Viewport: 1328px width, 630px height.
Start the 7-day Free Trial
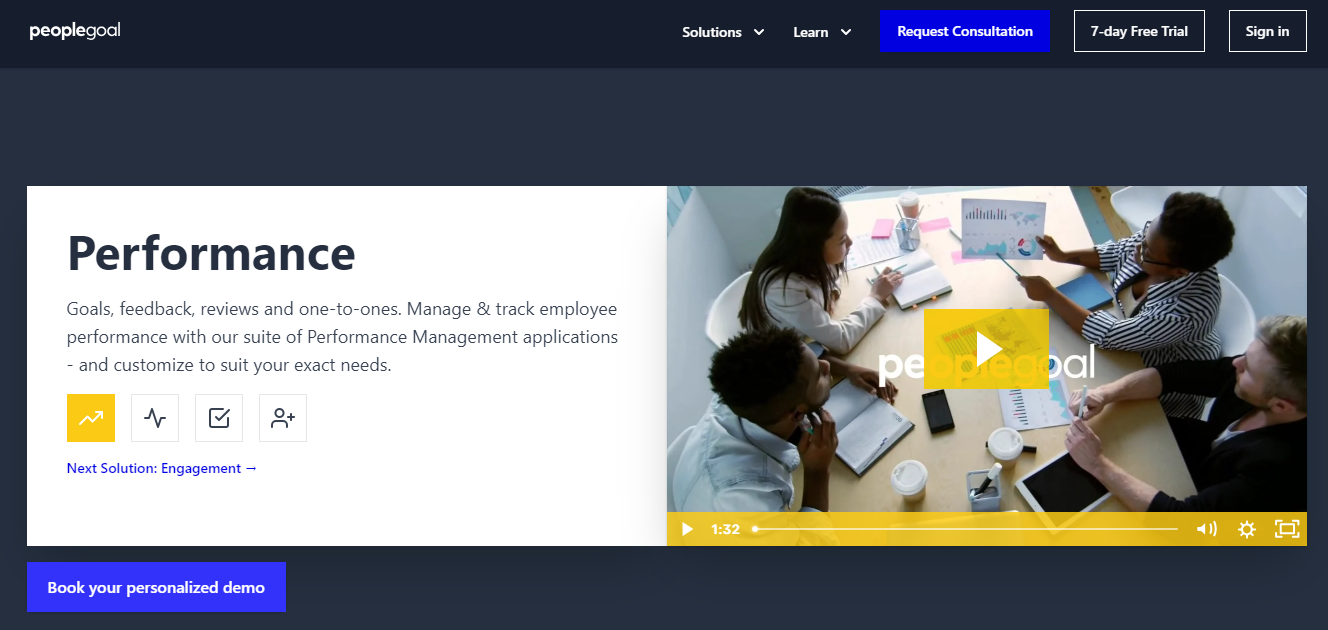click(1139, 31)
